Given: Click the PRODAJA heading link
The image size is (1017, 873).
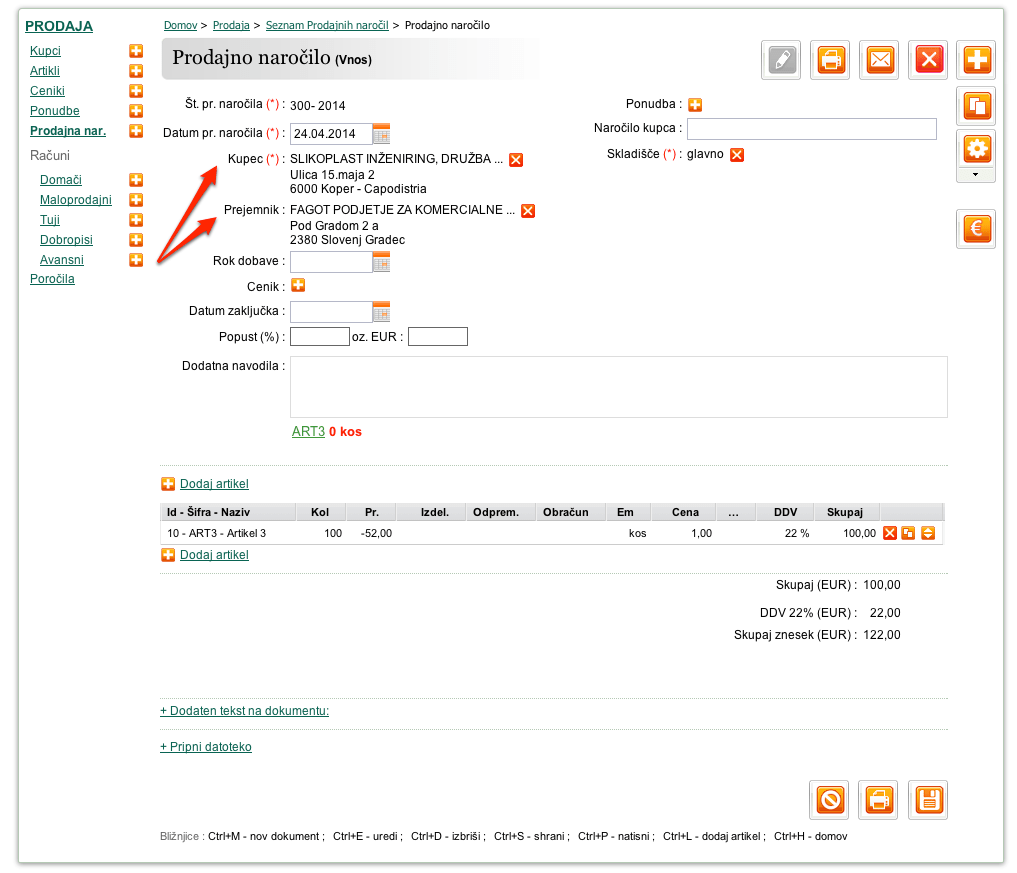Looking at the screenshot, I should (59, 27).
